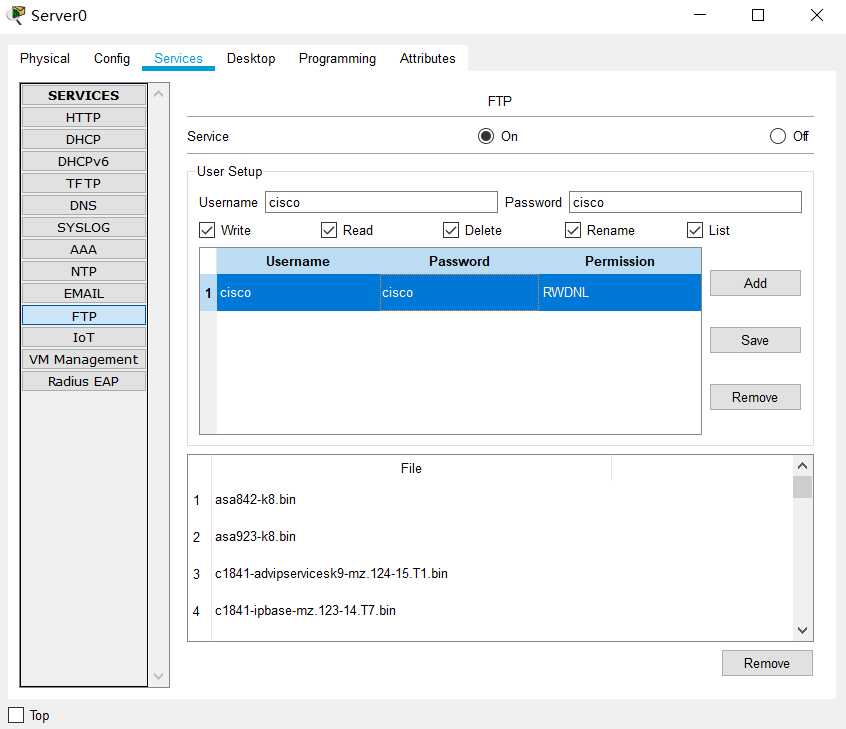Go to the Attributes tab
This screenshot has width=846, height=729.
(427, 58)
